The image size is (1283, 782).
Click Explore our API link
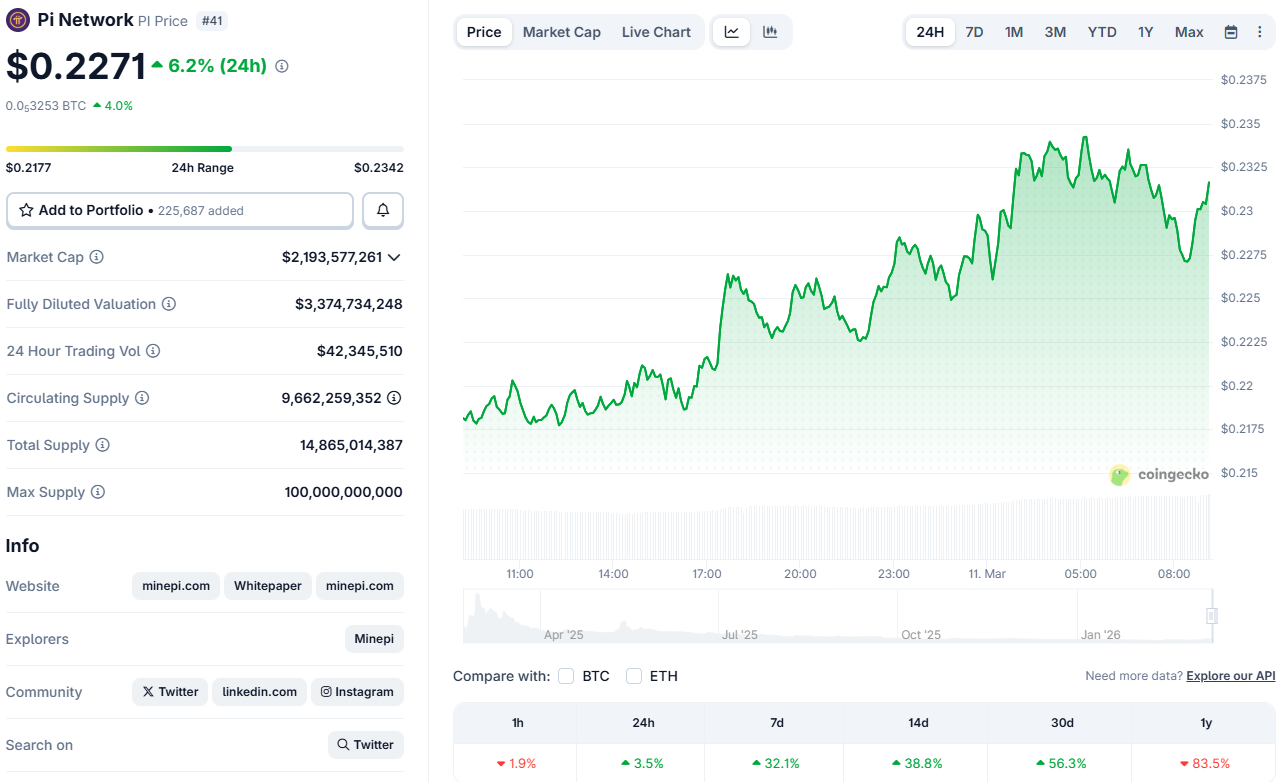(1230, 675)
